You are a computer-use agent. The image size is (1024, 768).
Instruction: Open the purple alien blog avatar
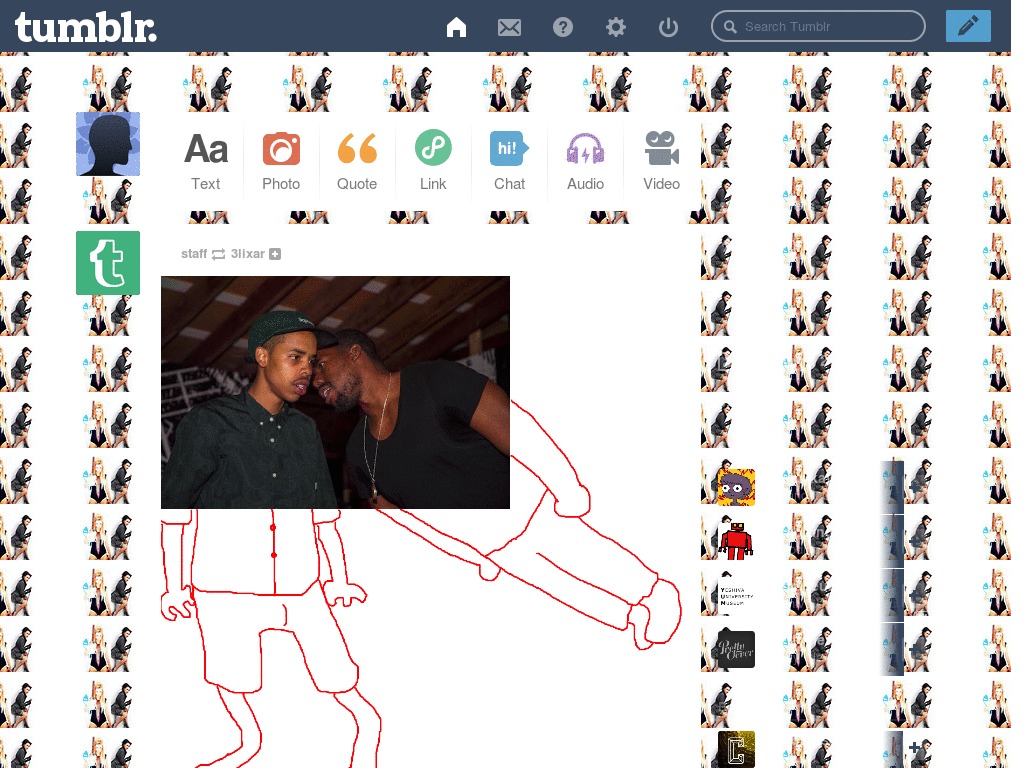tap(736, 487)
